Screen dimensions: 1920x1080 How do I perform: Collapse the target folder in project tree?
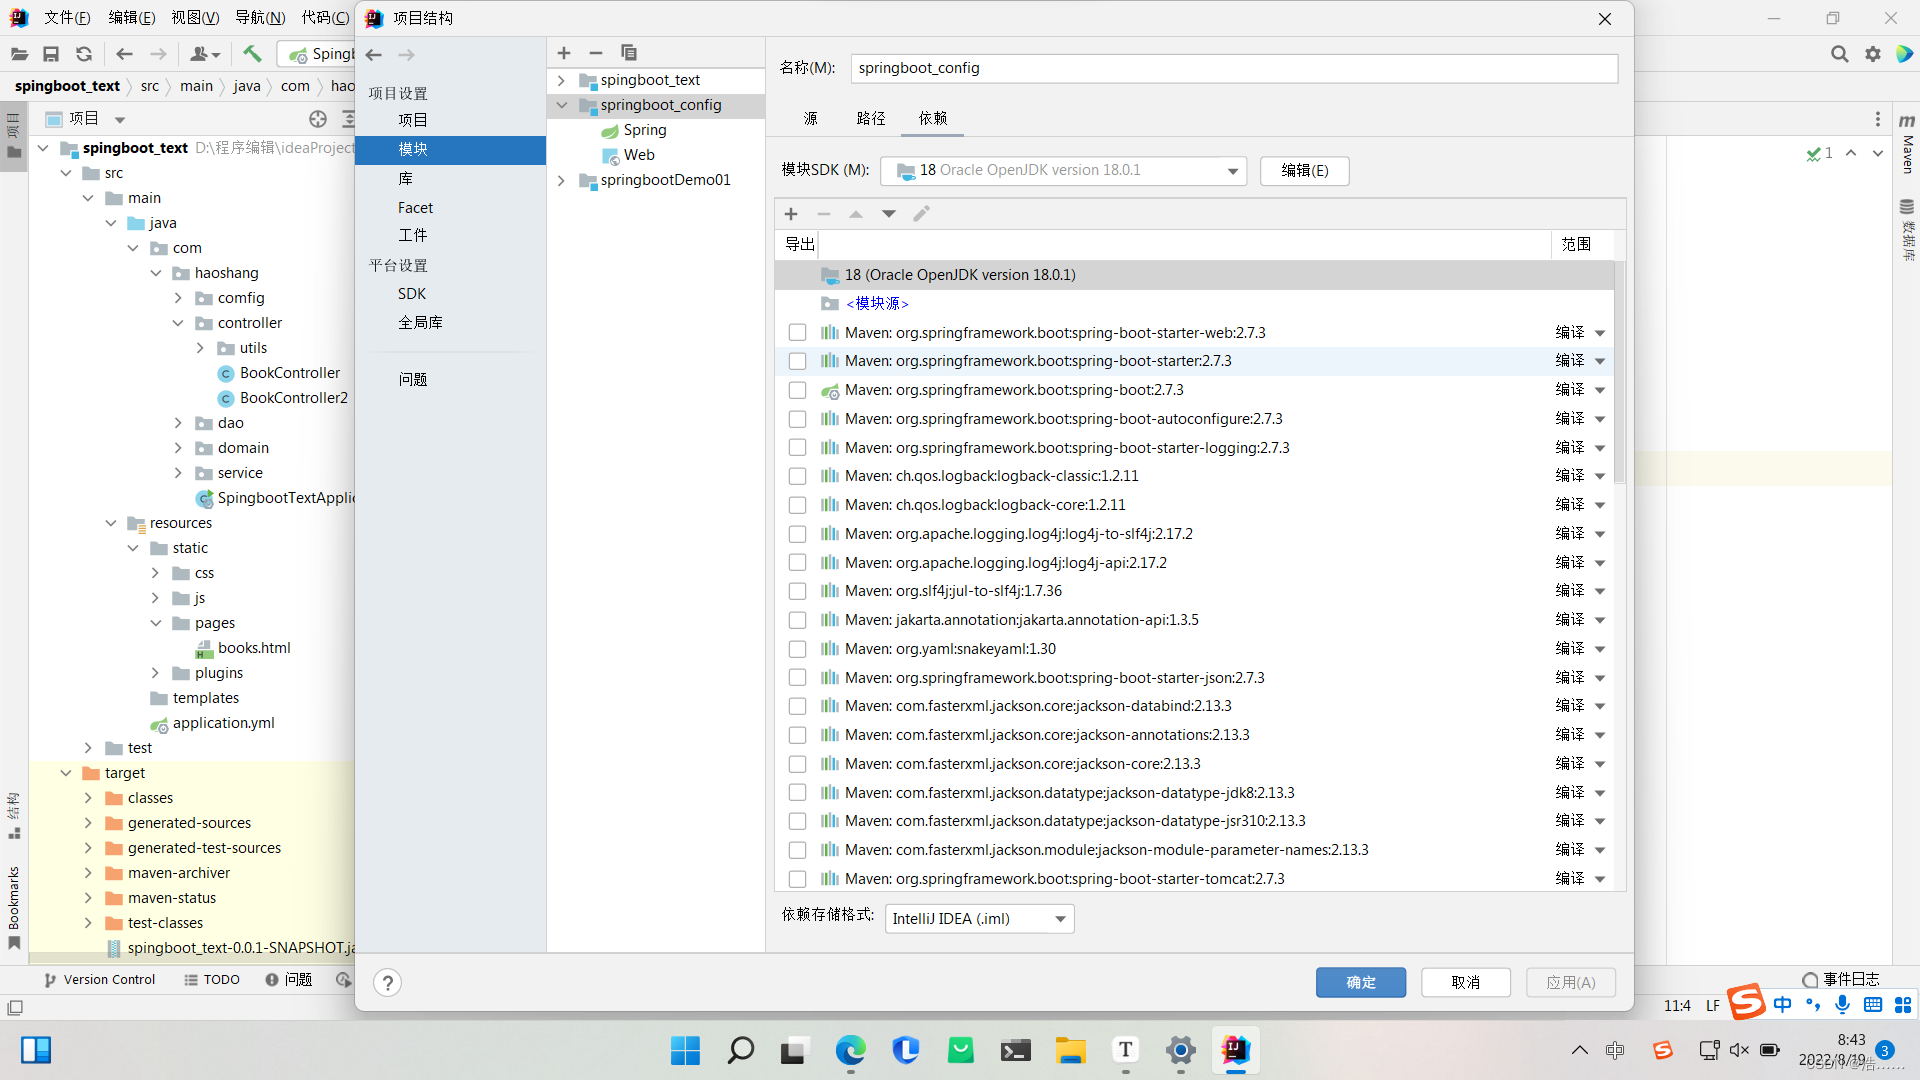coord(66,773)
